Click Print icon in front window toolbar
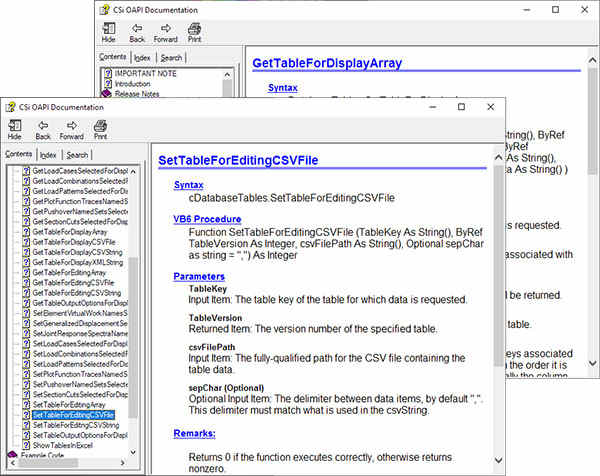600x476 pixels. point(100,126)
